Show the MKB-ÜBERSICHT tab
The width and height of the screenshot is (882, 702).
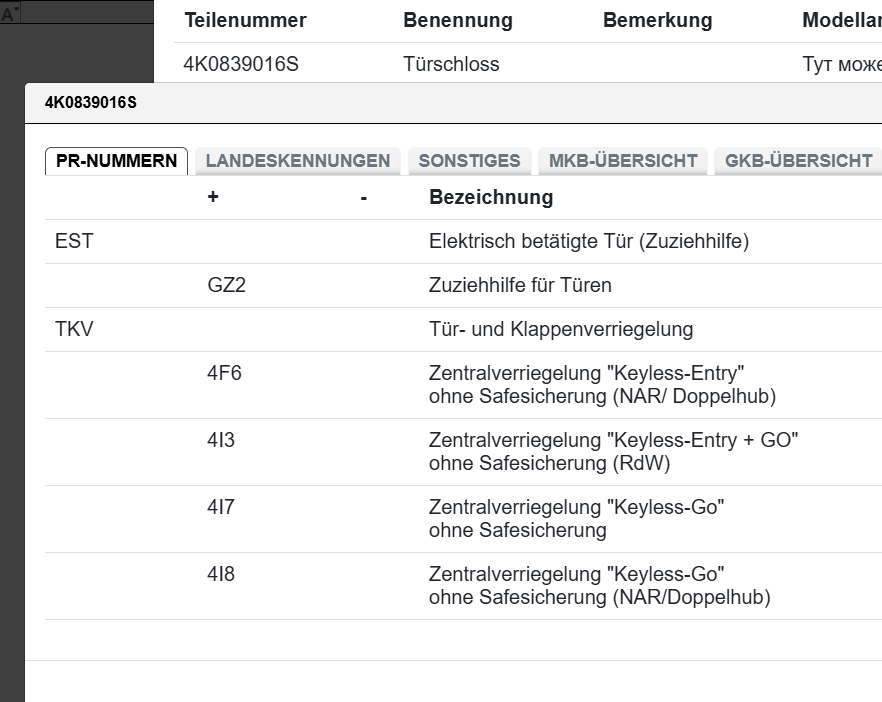tap(623, 161)
